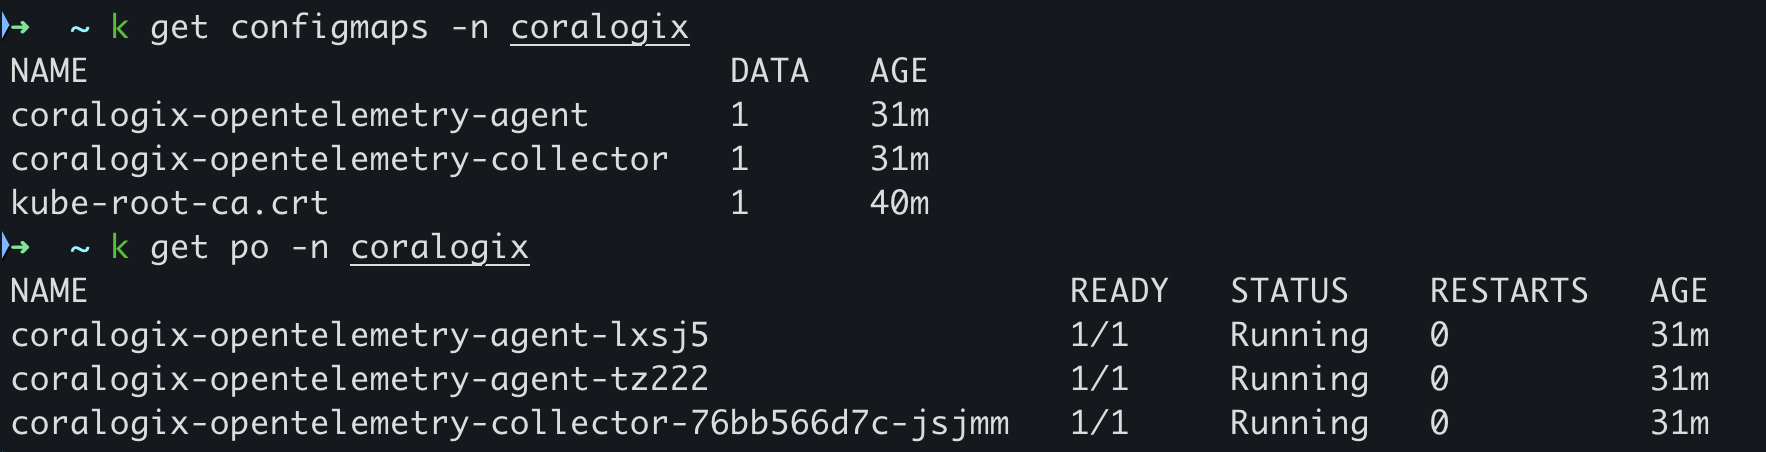Image resolution: width=1766 pixels, height=452 pixels.
Task: Click the tilde in the first prompt
Action: (x=80, y=29)
